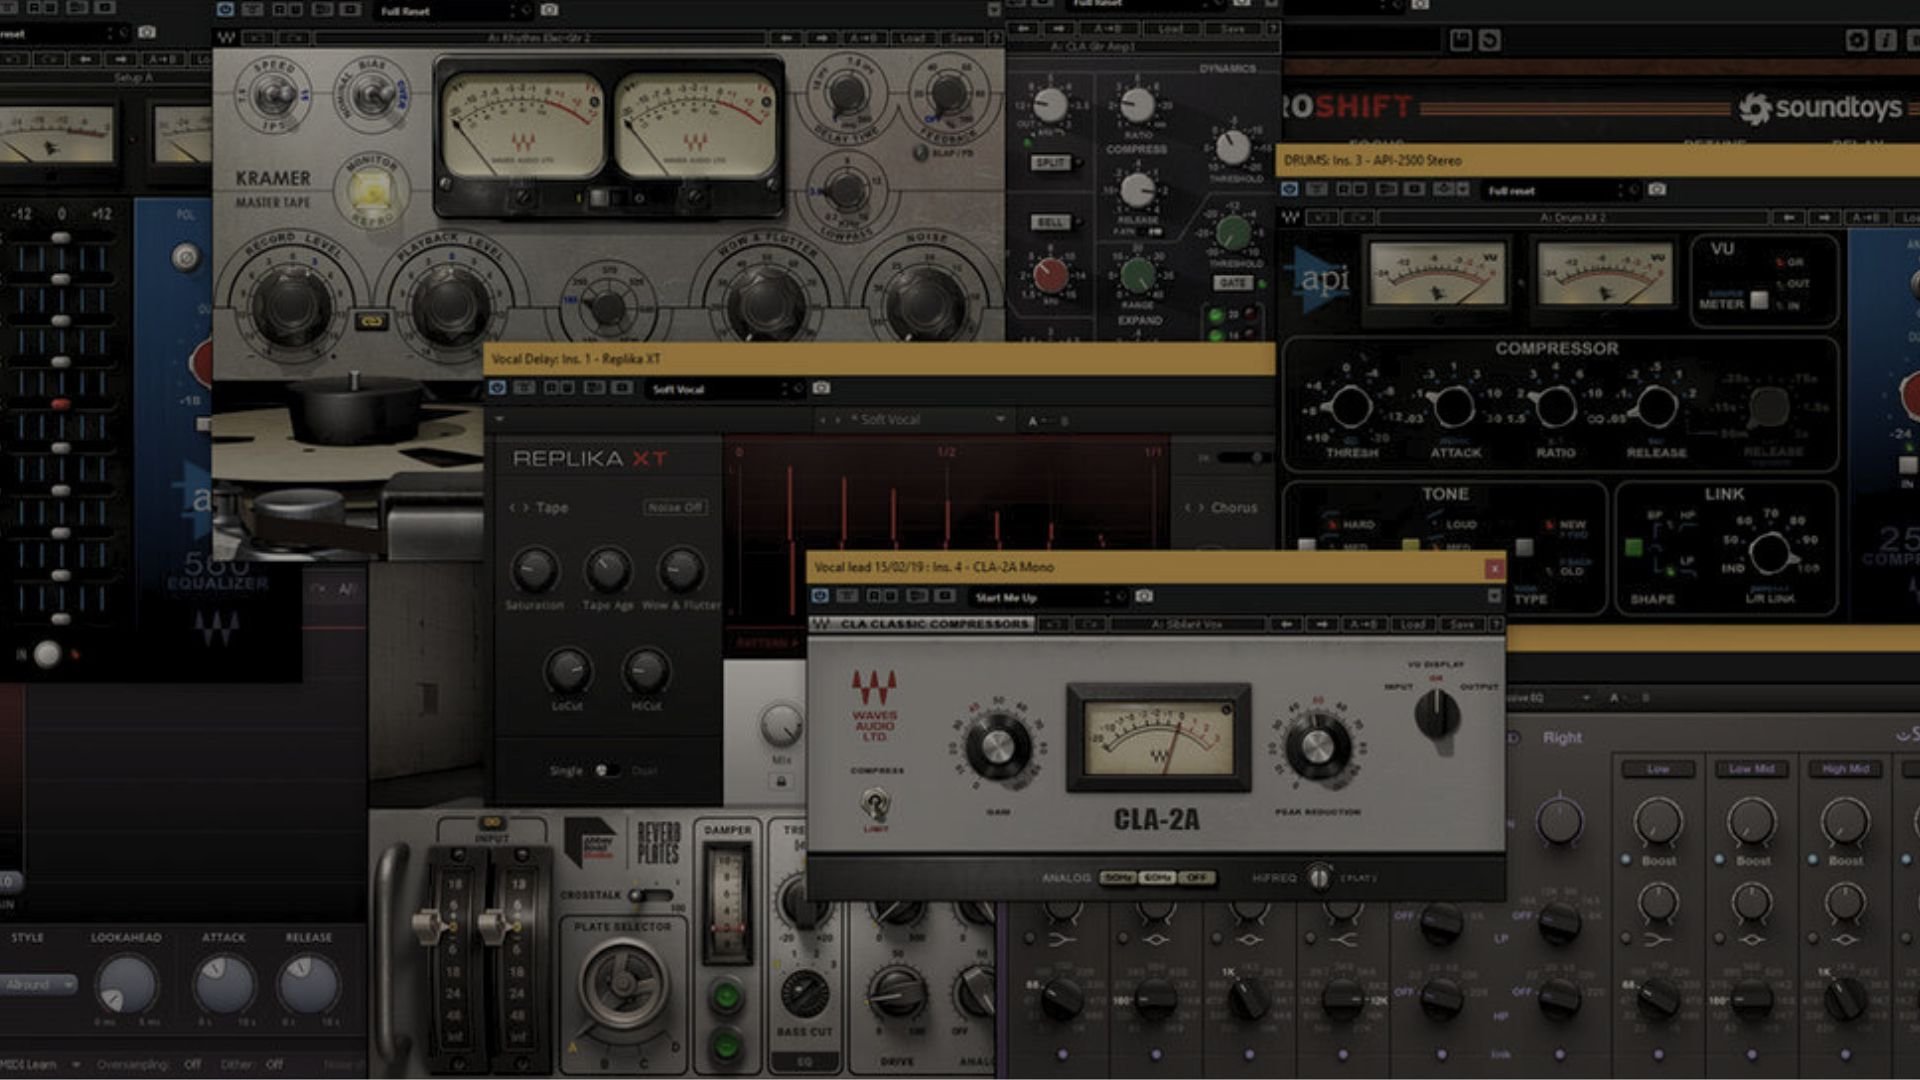This screenshot has height=1080, width=1920.
Task: Toggle power icon in Kramer Master Tape window
Action: 226,10
